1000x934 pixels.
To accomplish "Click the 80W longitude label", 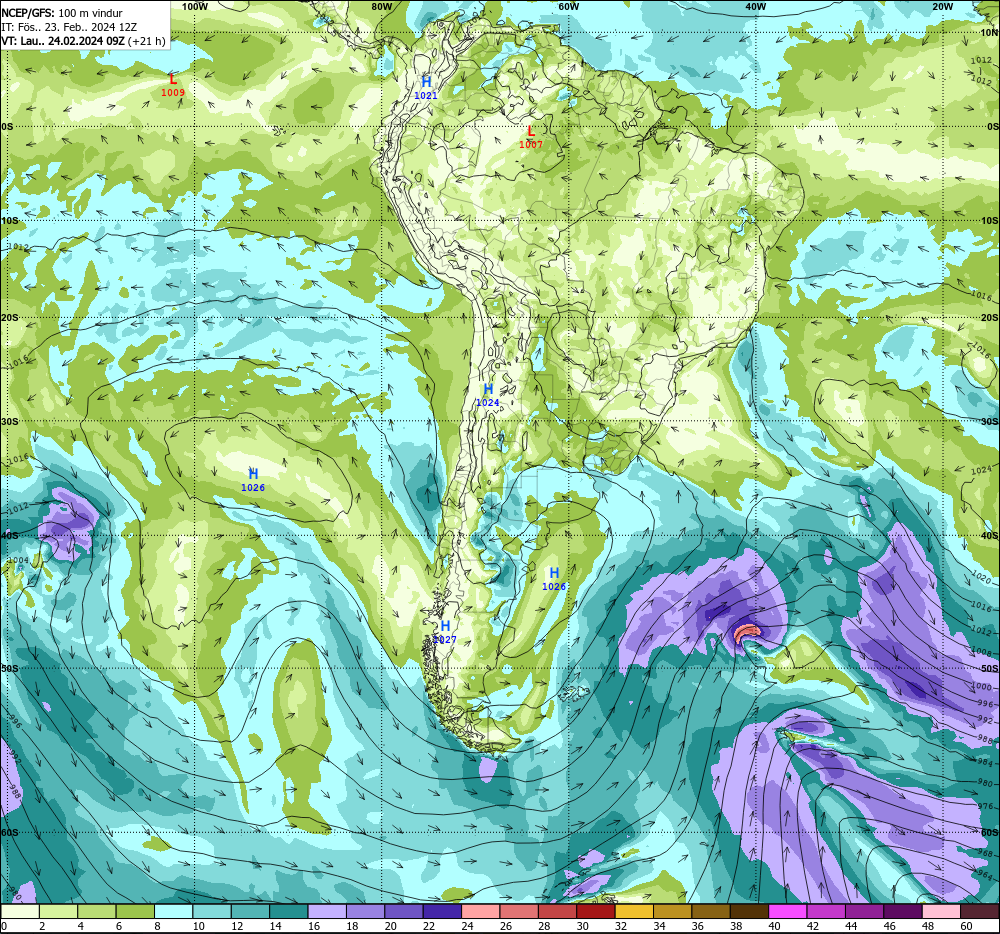I will [382, 6].
